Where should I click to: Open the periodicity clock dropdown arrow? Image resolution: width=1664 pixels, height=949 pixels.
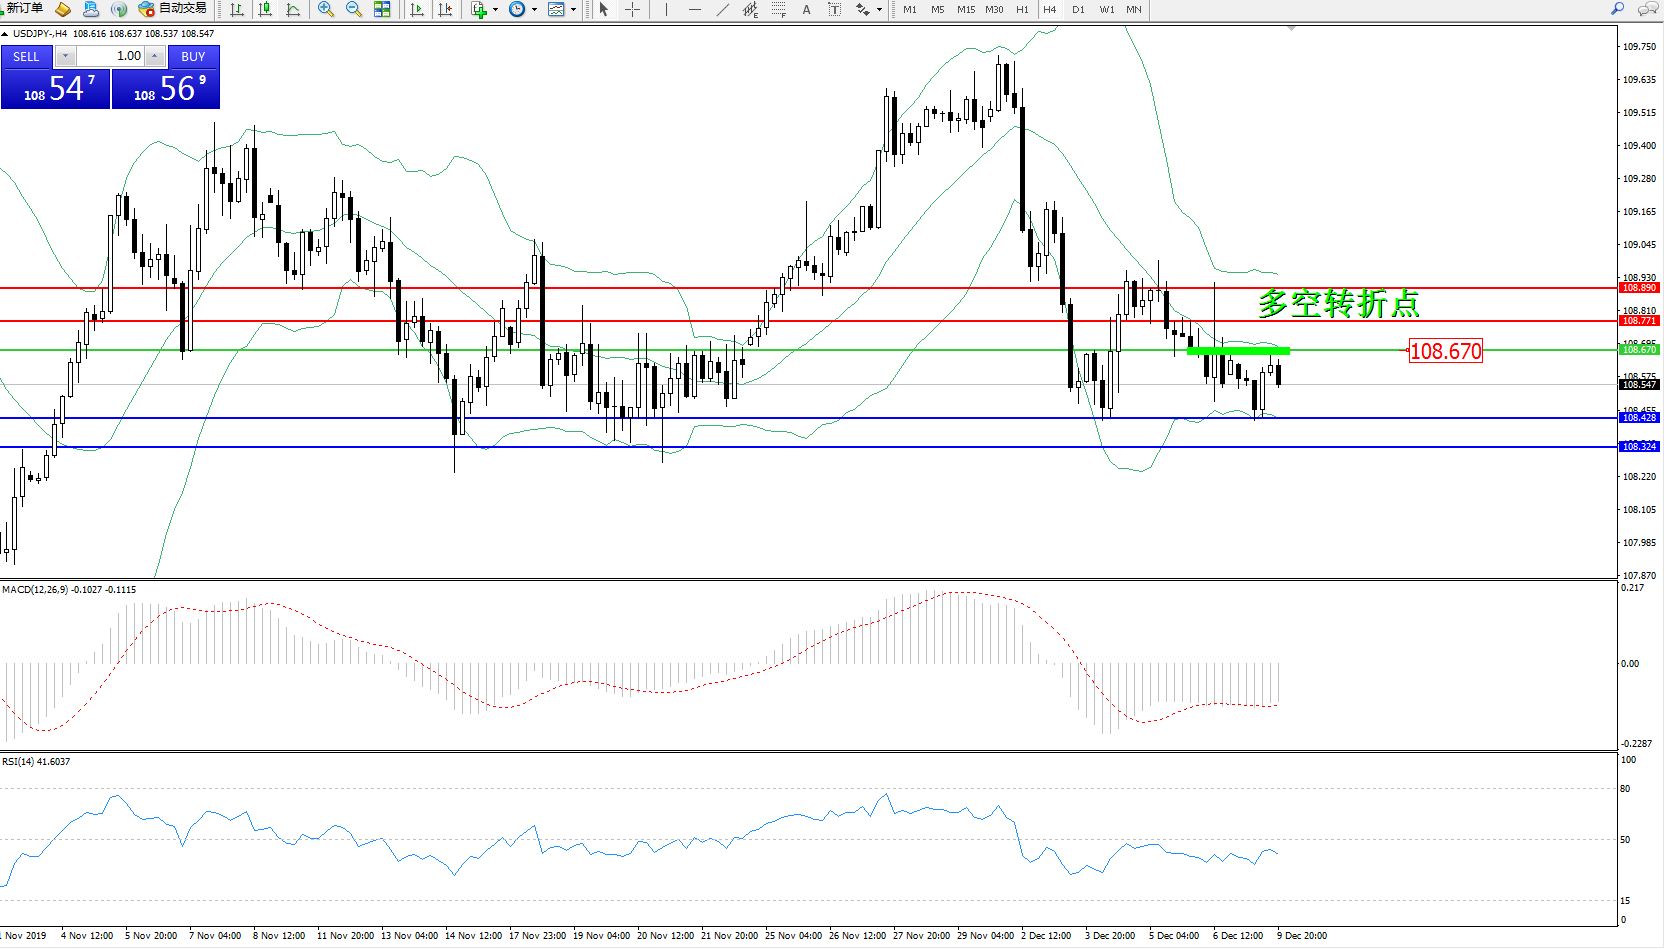coord(534,10)
